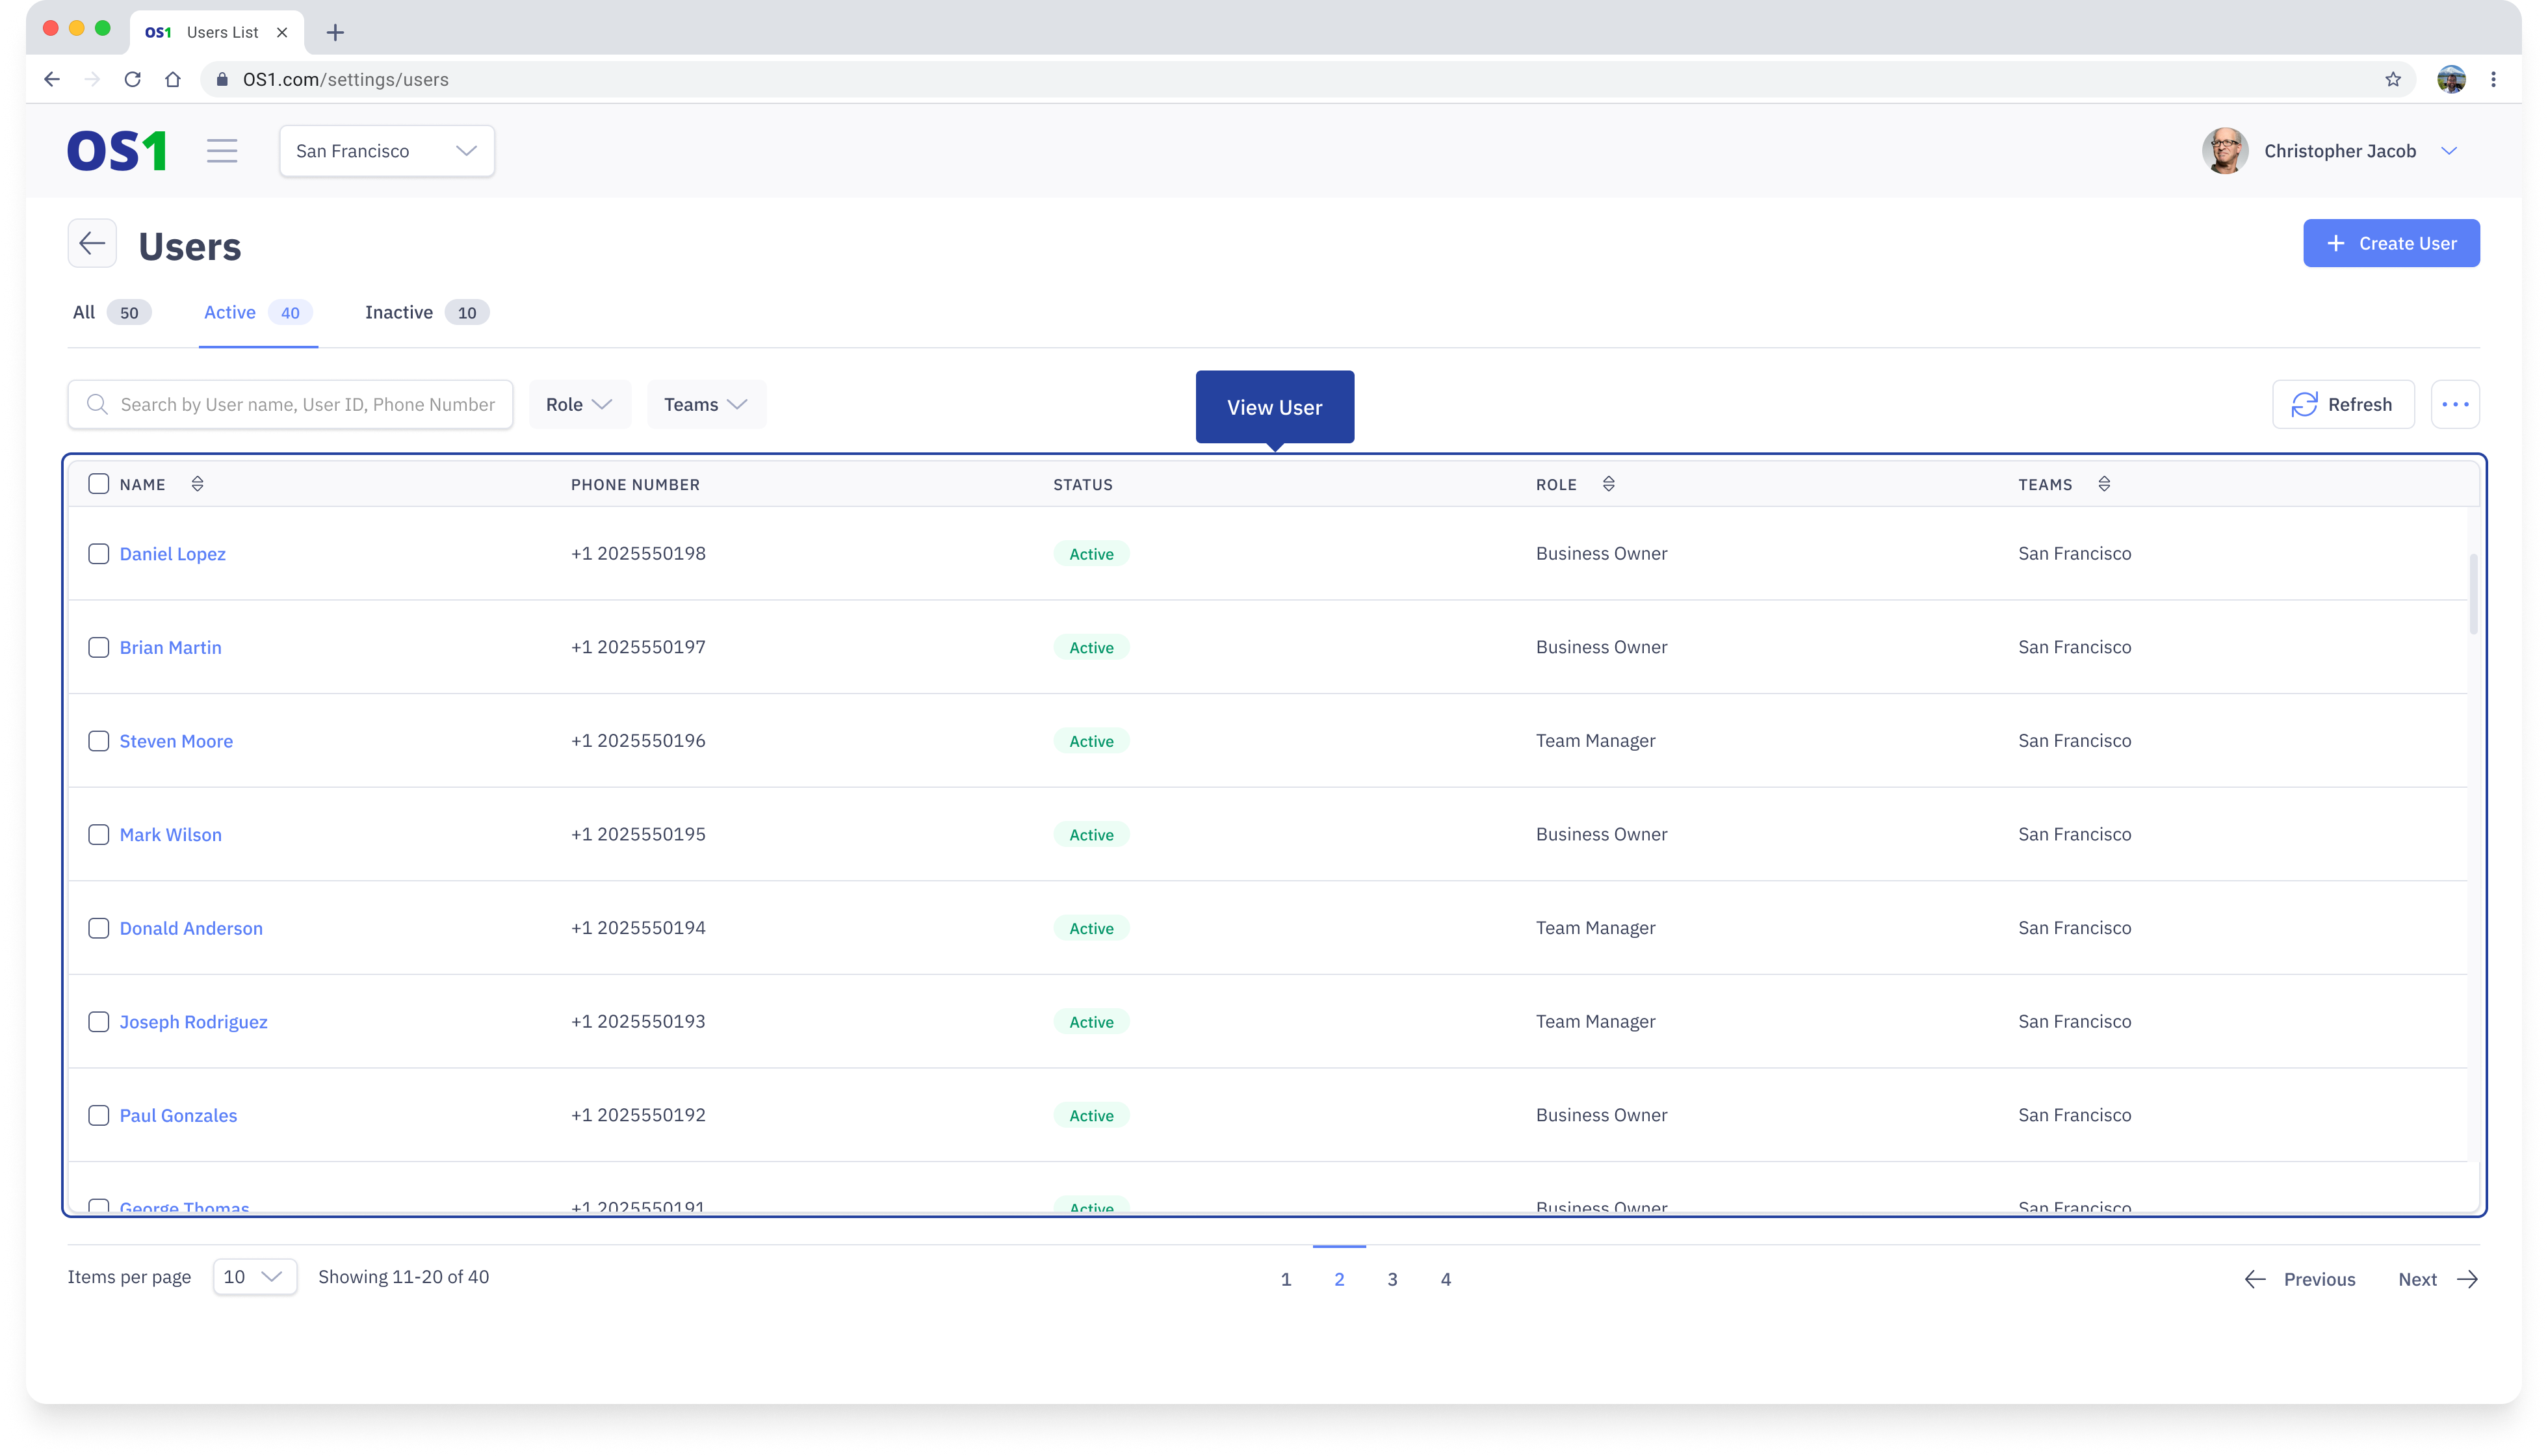Sort the table by Role column
Viewport: 2548px width, 1456px height.
point(1608,484)
